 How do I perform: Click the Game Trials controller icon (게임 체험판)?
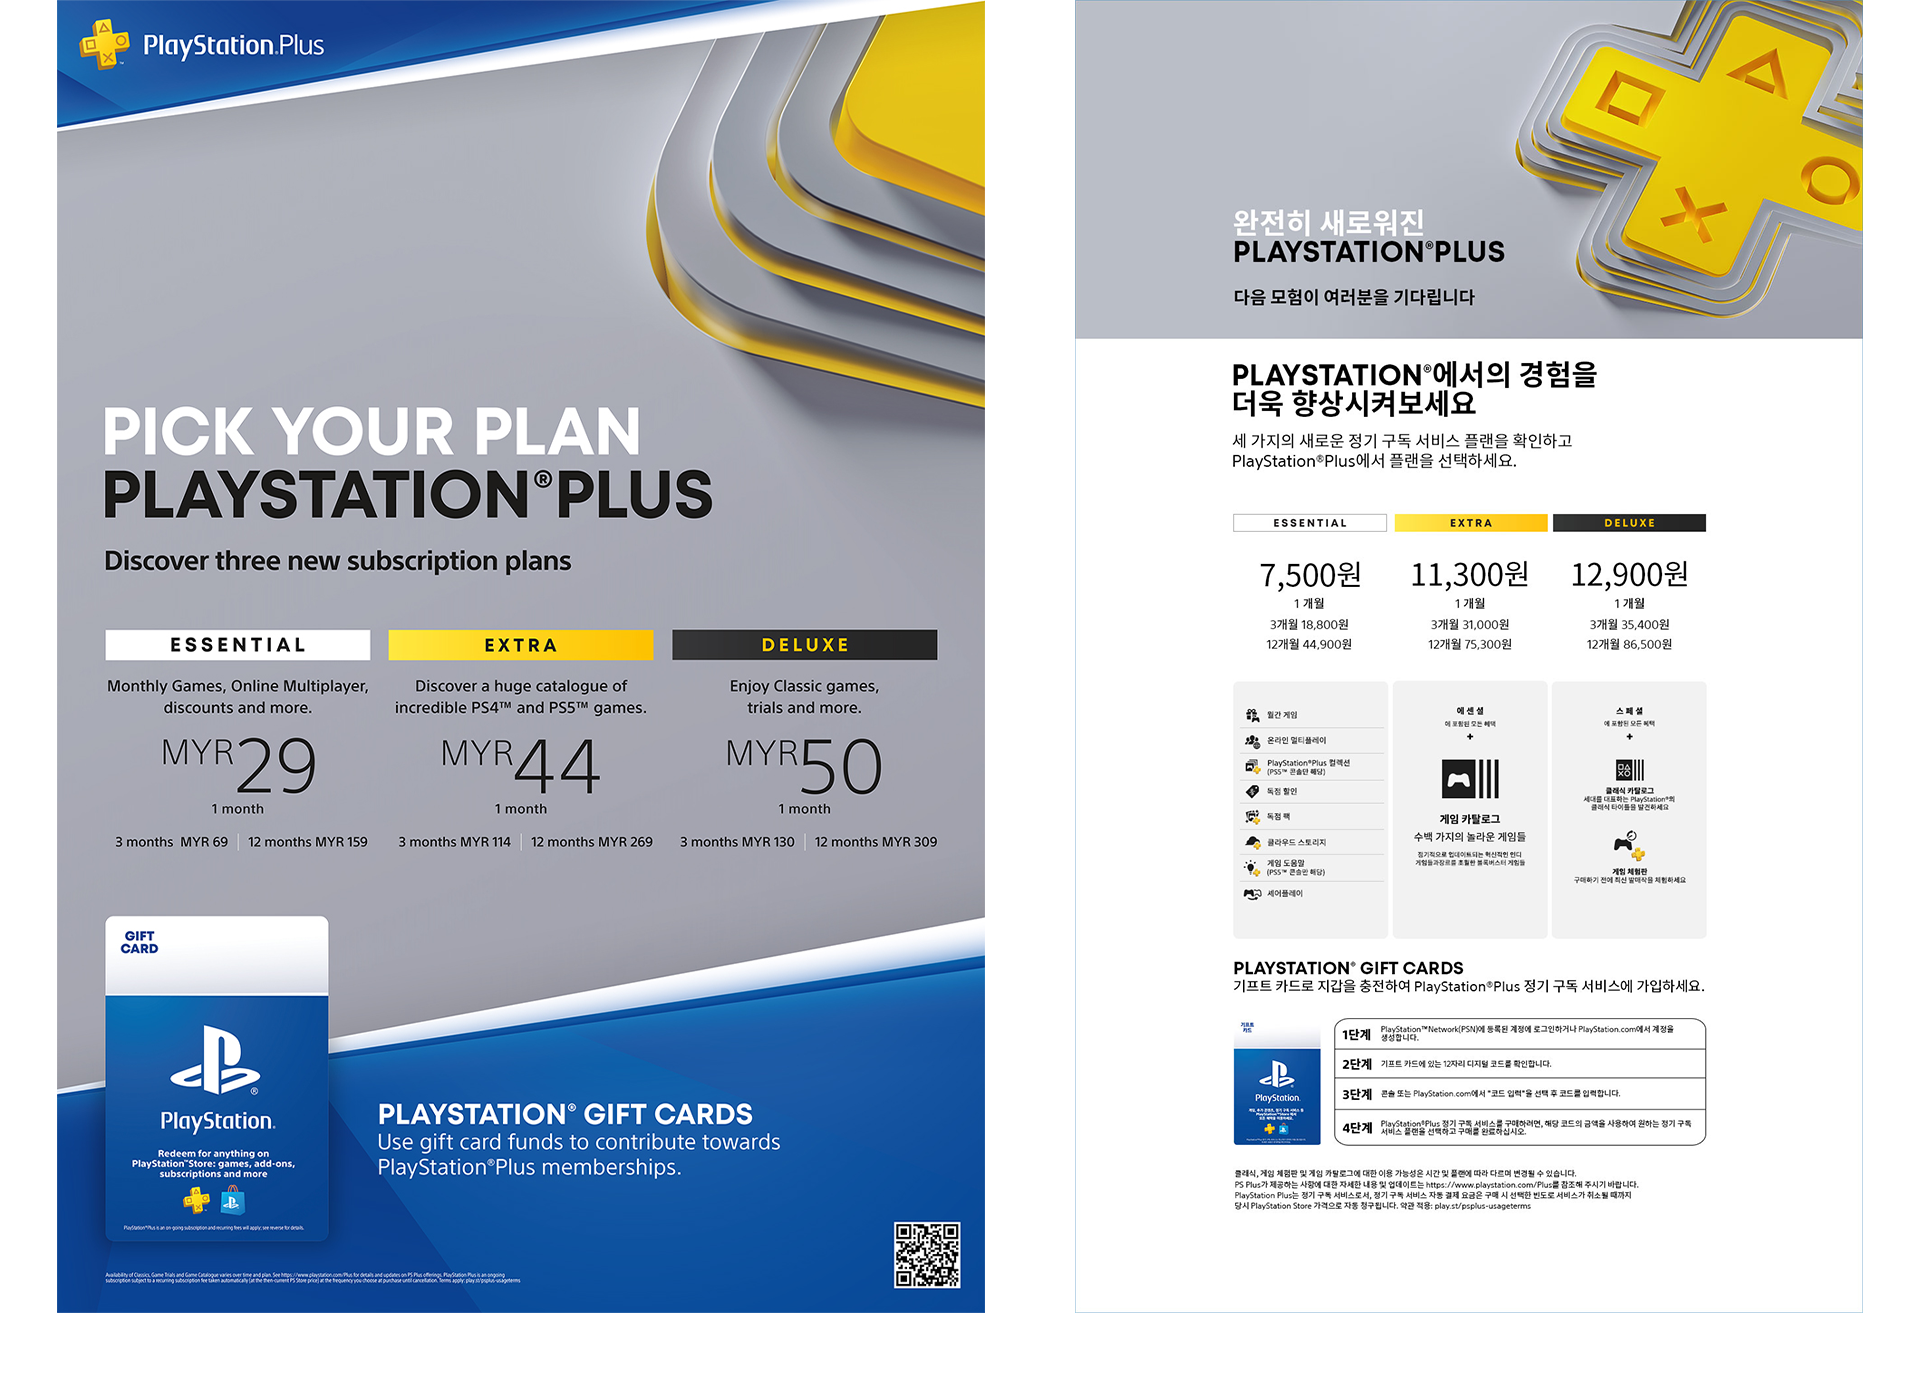point(1629,846)
